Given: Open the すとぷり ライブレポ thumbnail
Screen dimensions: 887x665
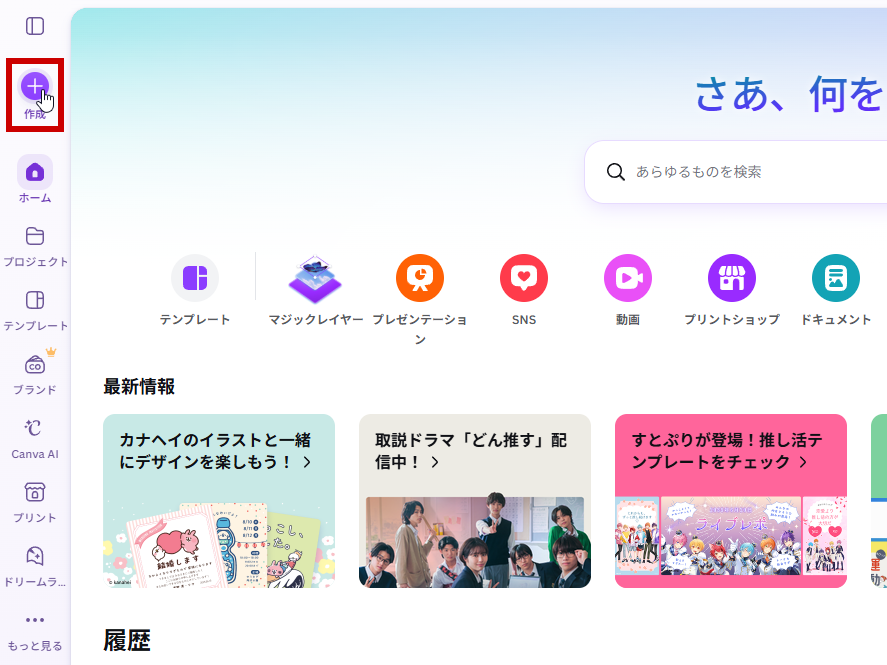Looking at the screenshot, I should pyautogui.click(x=731, y=536).
